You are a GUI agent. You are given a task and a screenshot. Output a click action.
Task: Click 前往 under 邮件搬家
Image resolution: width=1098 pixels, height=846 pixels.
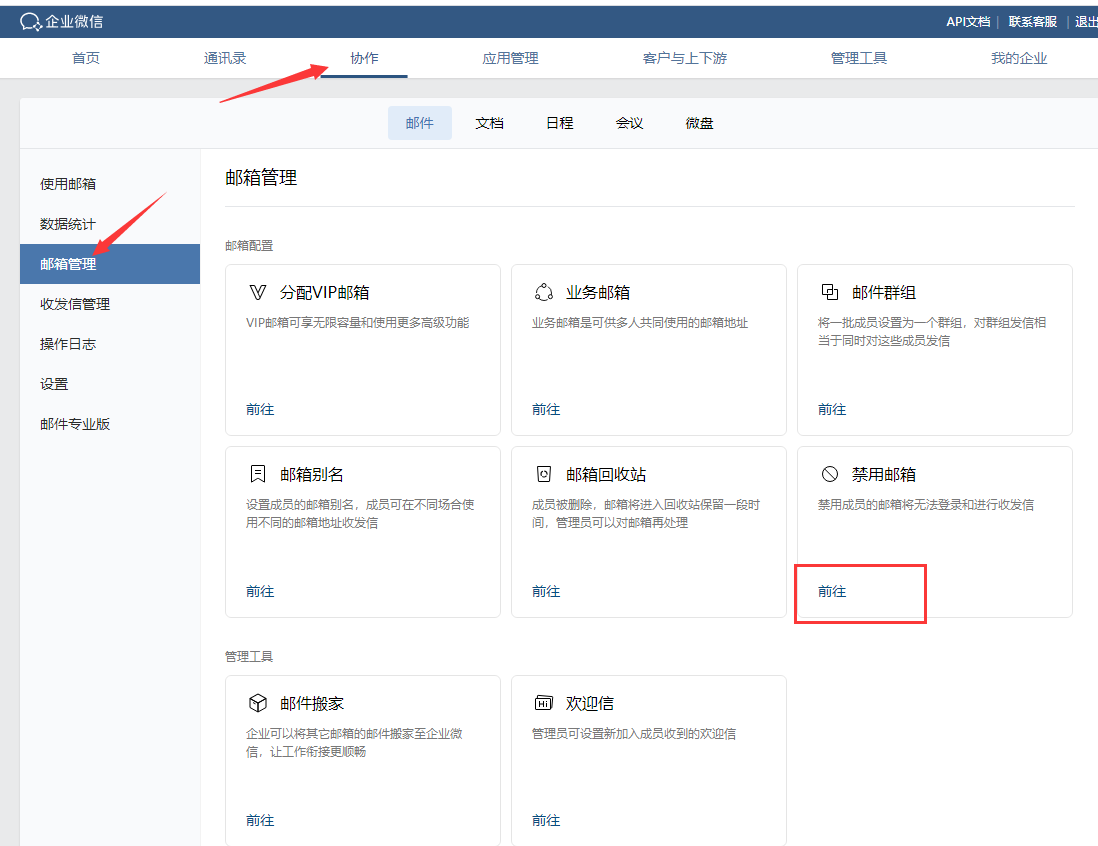click(x=260, y=820)
